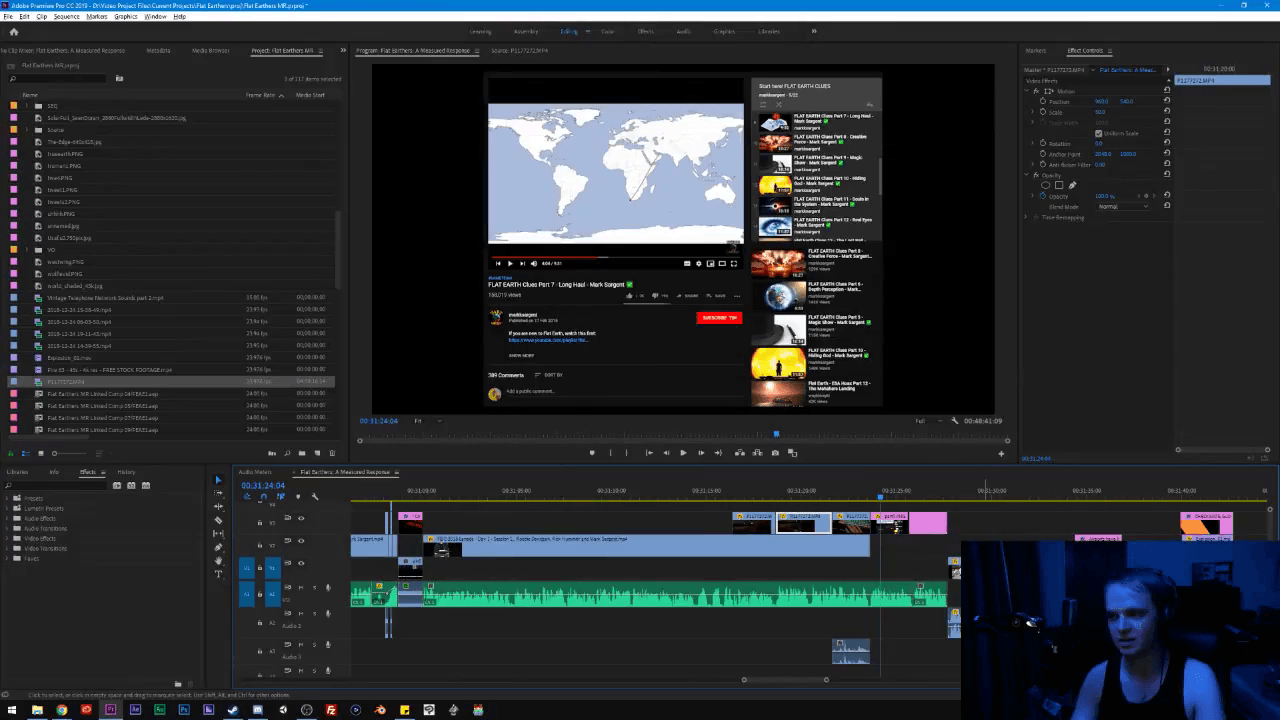This screenshot has height=720, width=1280.
Task: Toggle lock on V3 track
Action: point(260,523)
